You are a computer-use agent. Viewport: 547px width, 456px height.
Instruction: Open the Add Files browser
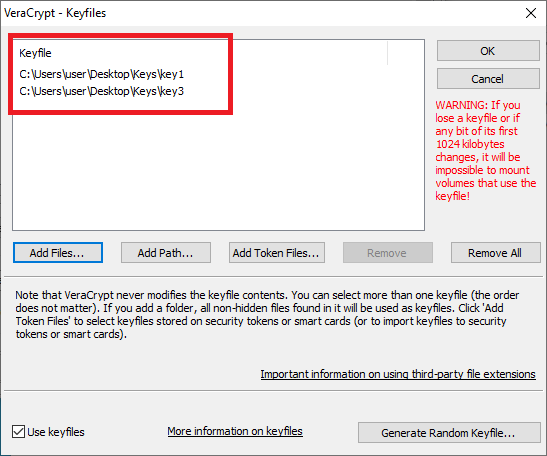(x=58, y=253)
